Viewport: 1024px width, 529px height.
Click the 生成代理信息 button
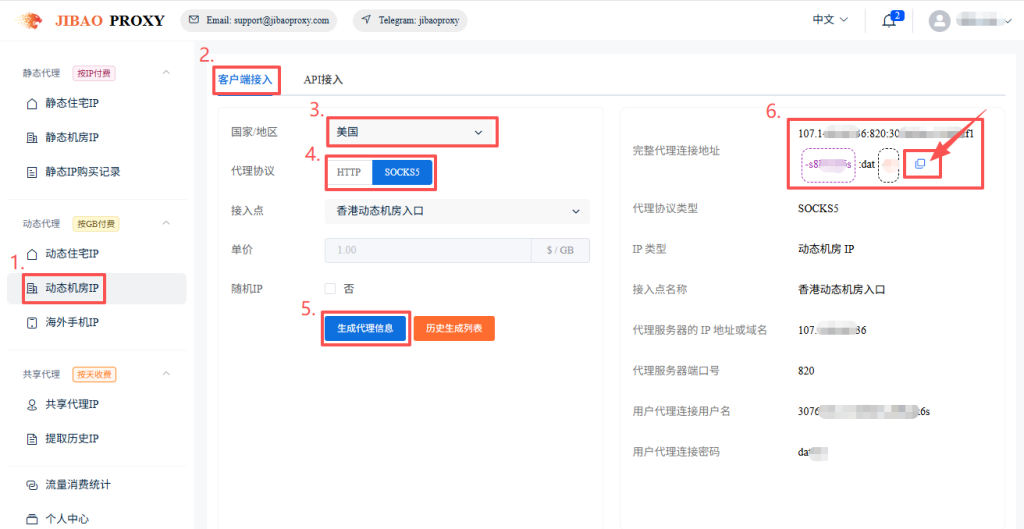point(365,328)
